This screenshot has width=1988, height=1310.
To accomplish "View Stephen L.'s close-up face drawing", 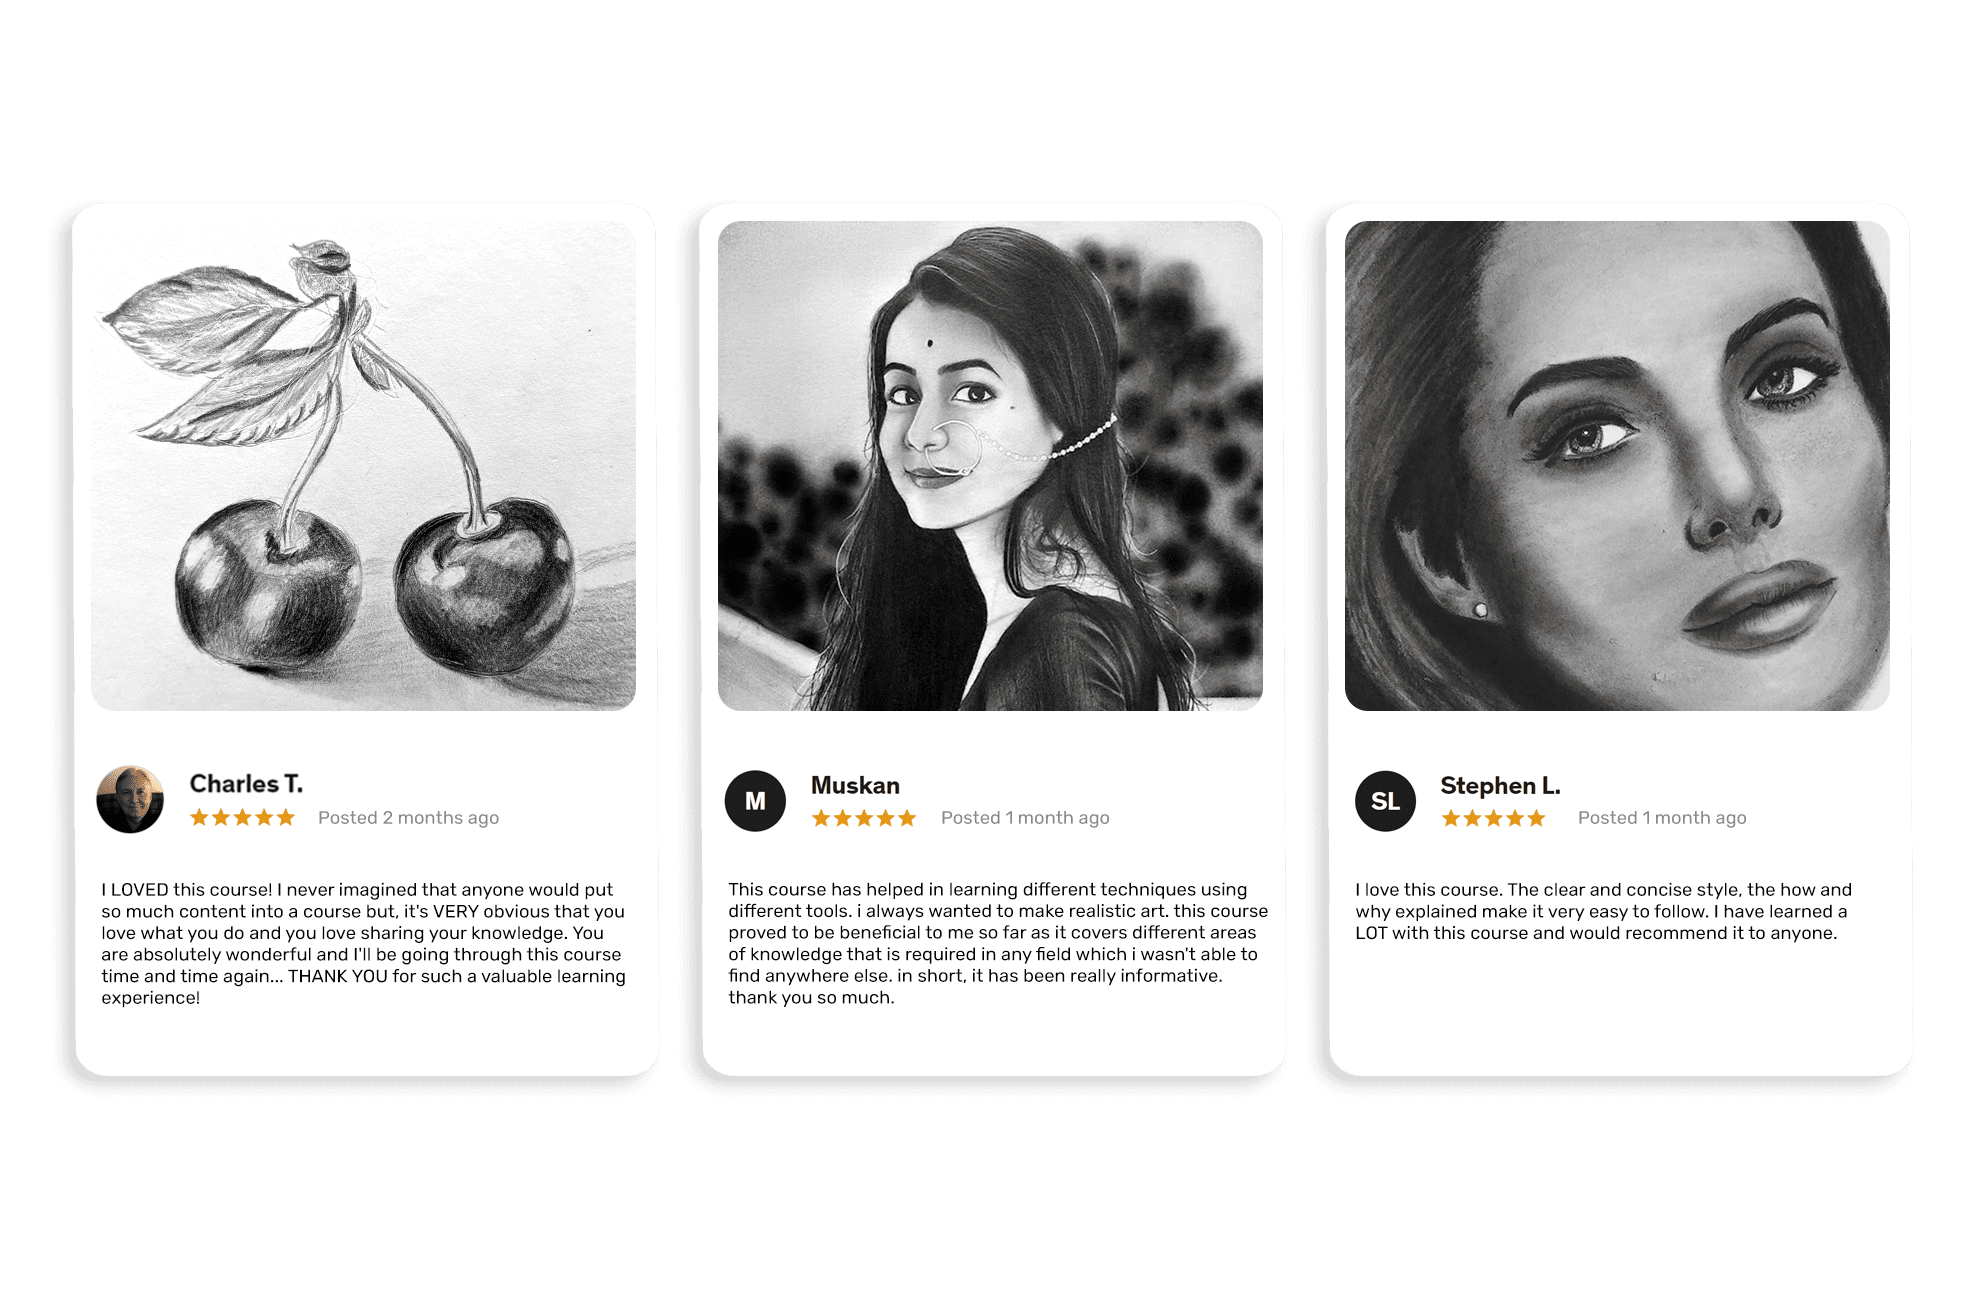I will (1617, 465).
